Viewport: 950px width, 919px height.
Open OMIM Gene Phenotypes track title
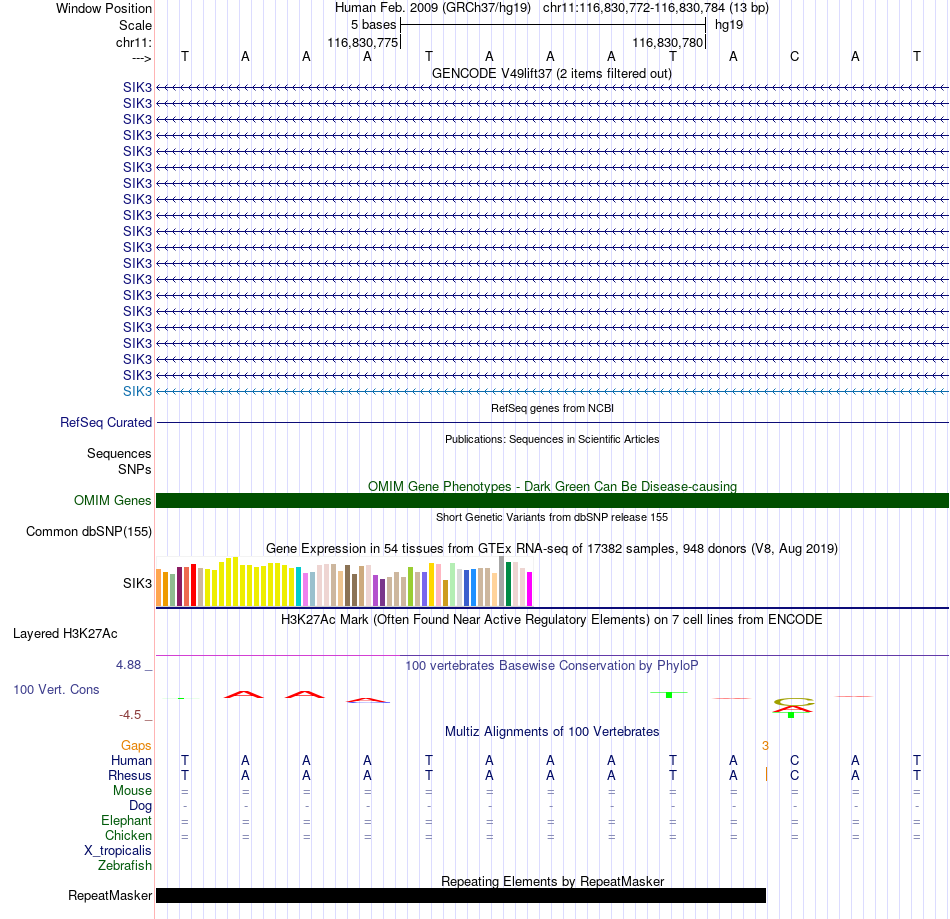pyautogui.click(x=552, y=486)
